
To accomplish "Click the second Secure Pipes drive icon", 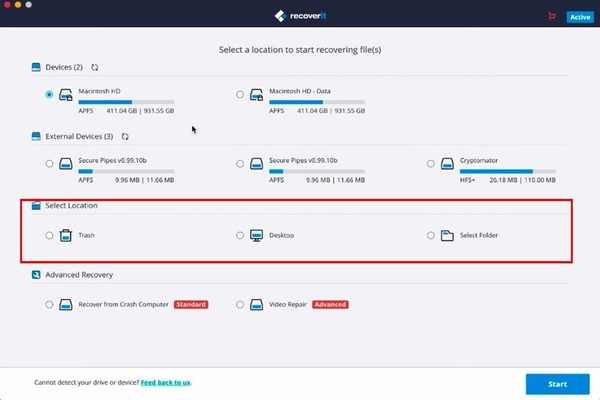I will coord(256,164).
